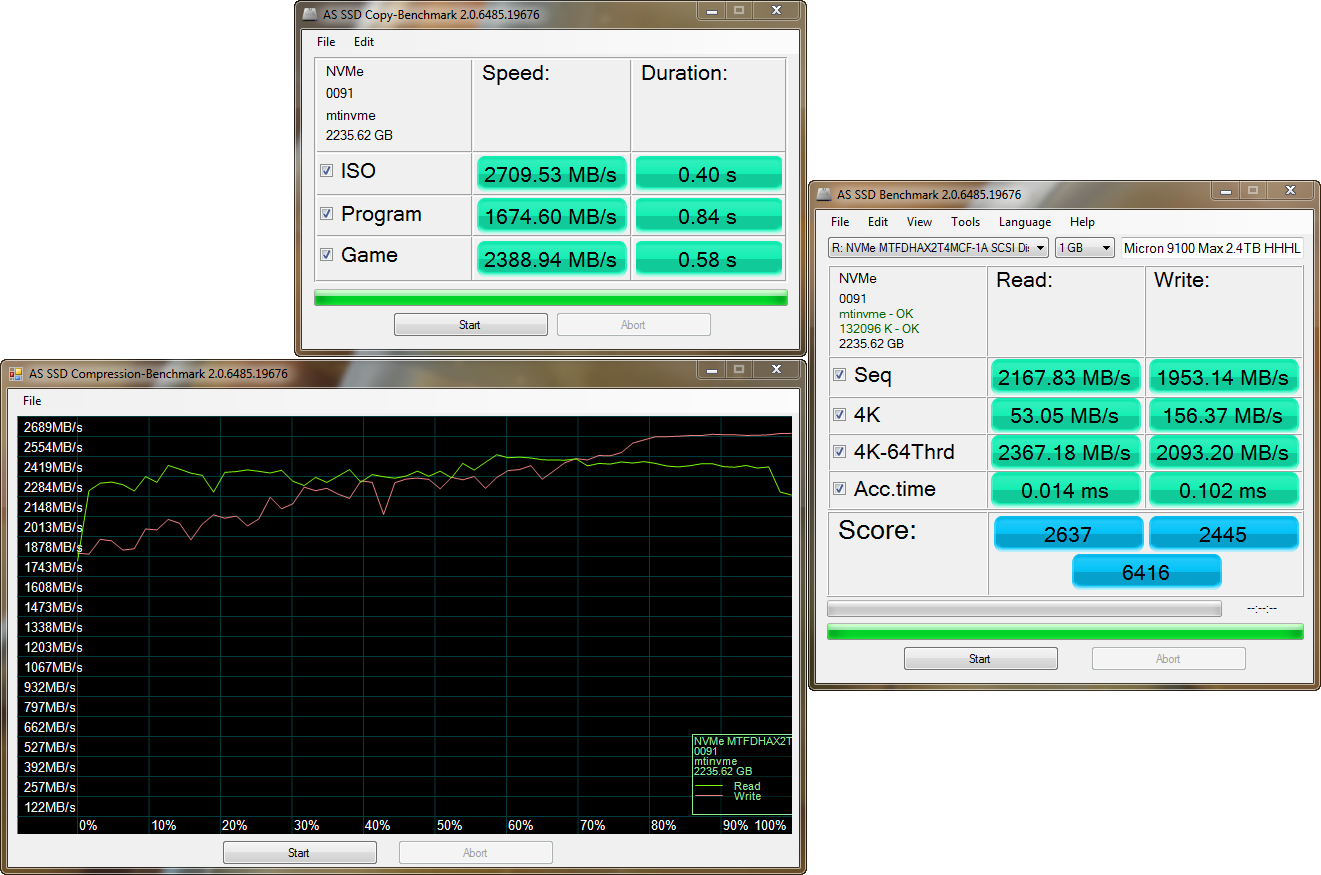Click the access time 0.014 ms read value

click(x=1066, y=490)
